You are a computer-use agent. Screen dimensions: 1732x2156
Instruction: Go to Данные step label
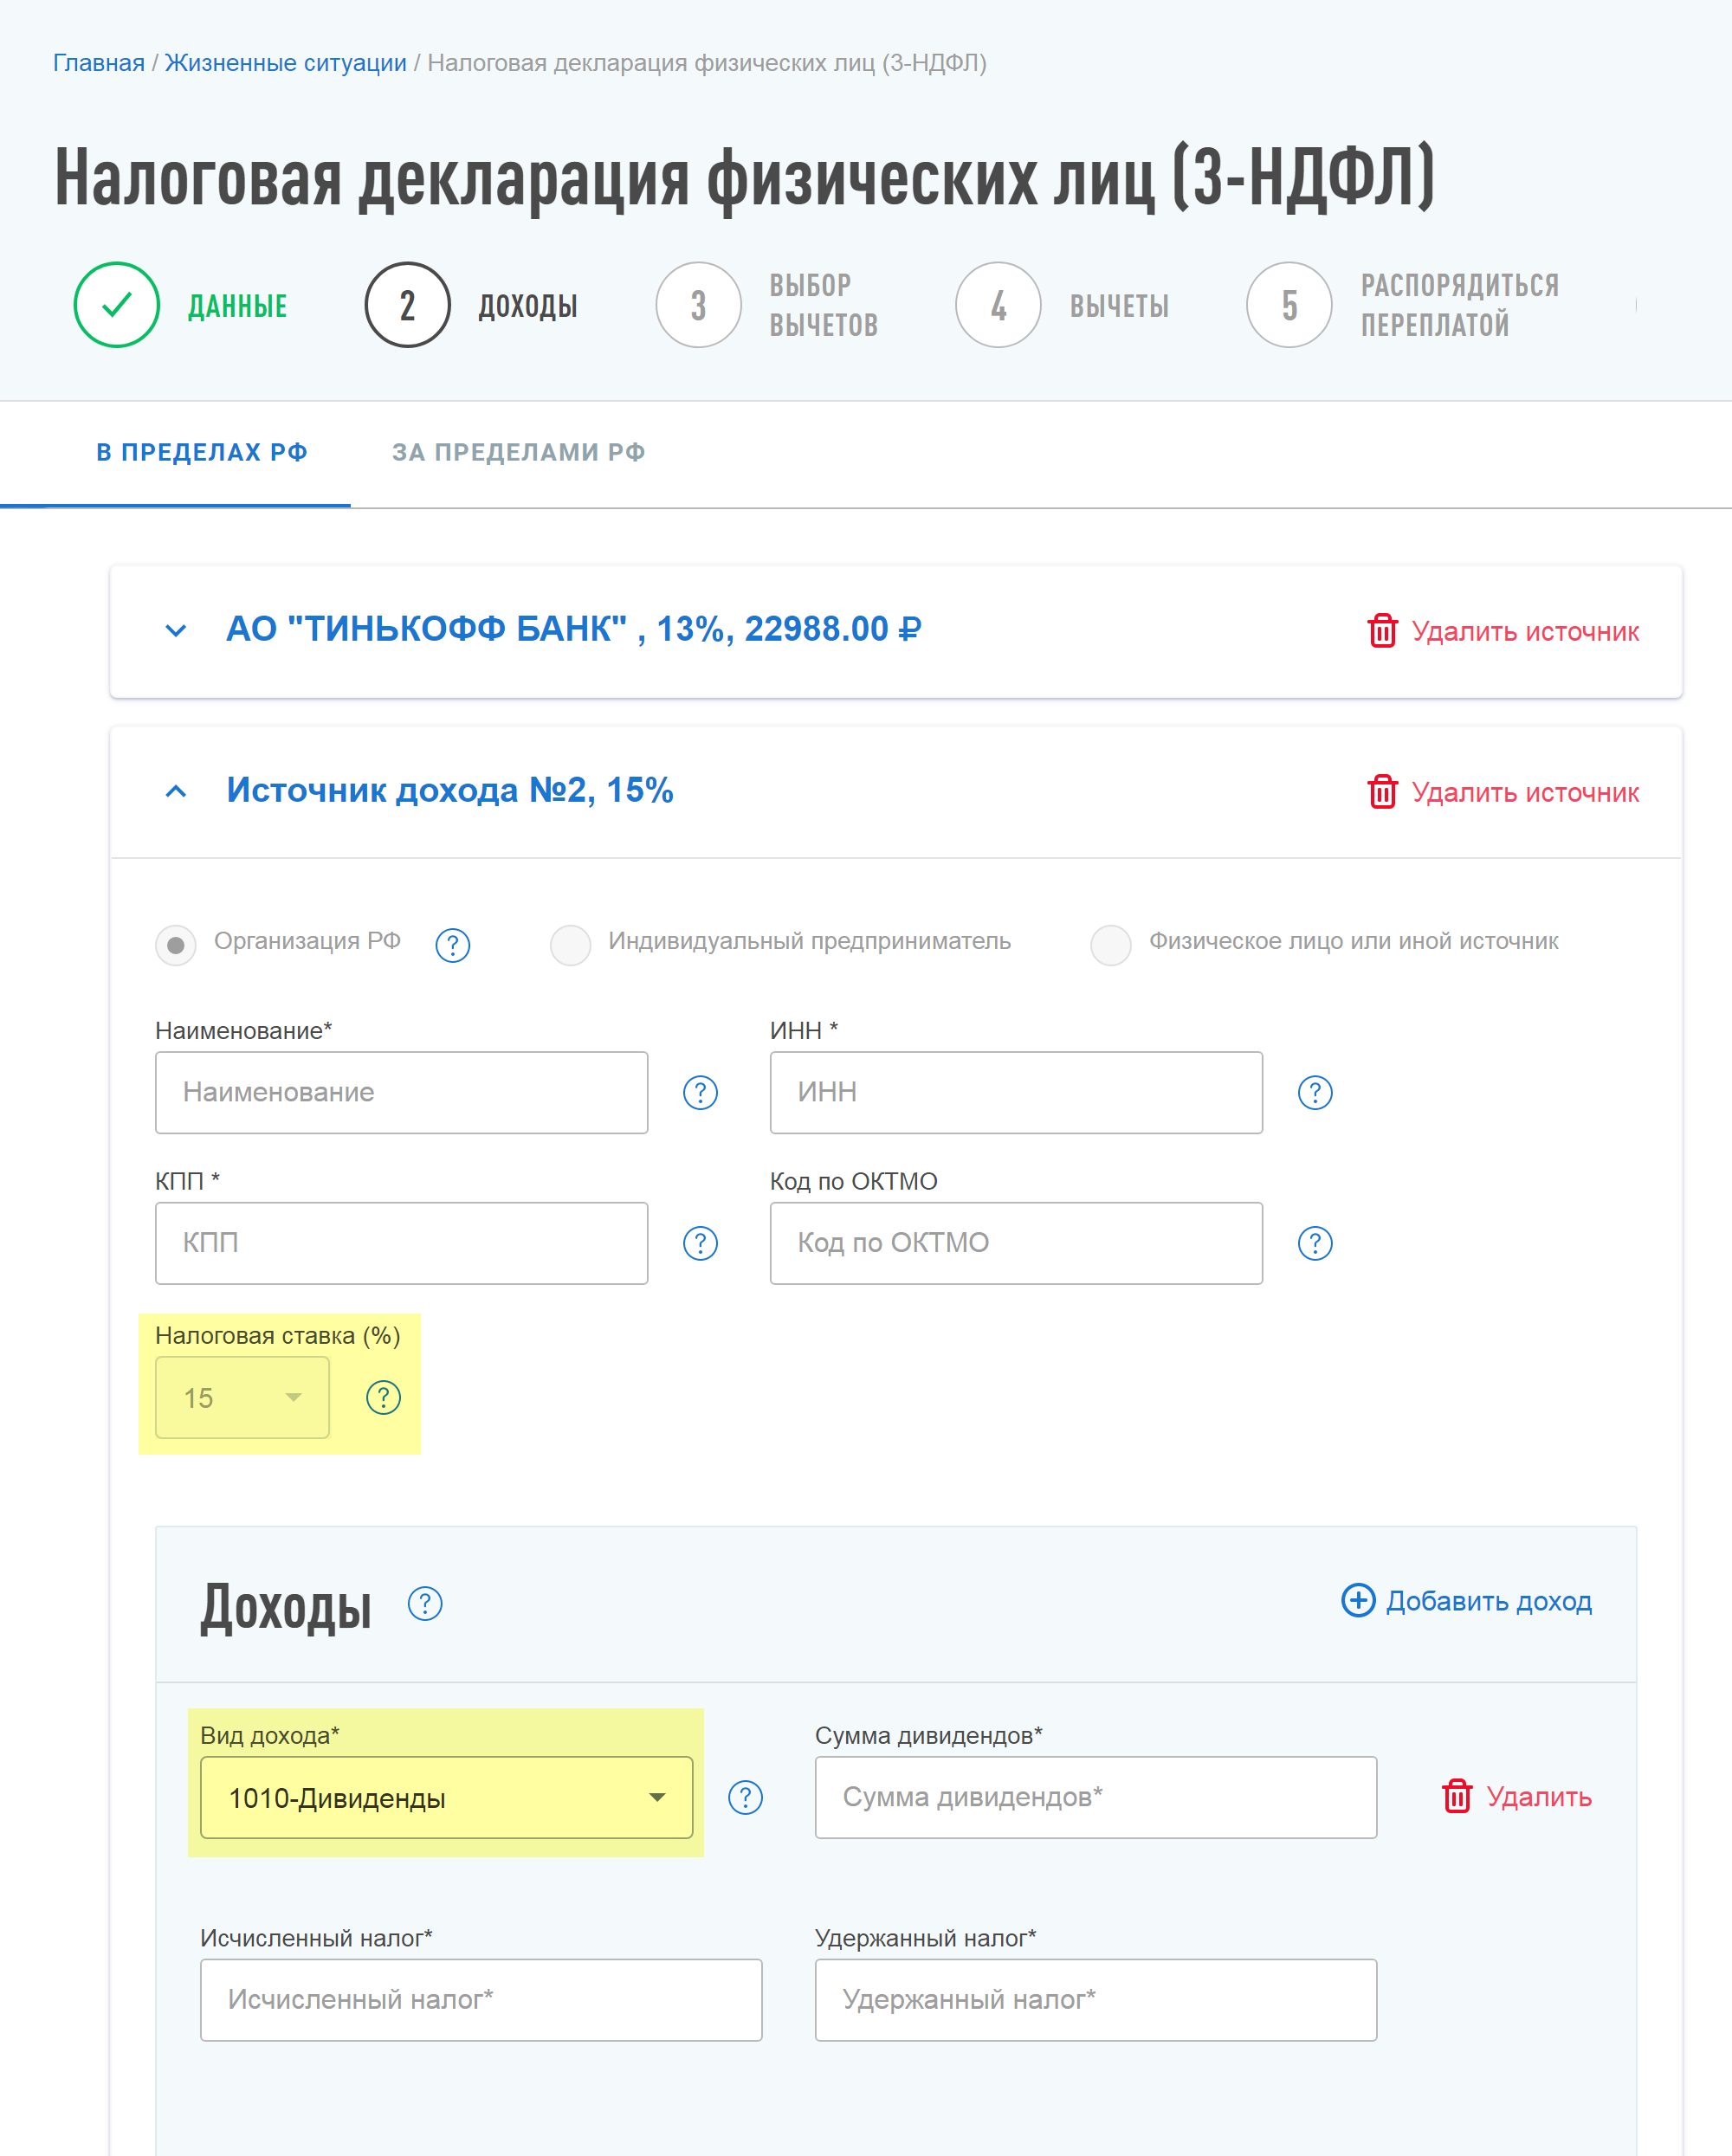(x=238, y=306)
